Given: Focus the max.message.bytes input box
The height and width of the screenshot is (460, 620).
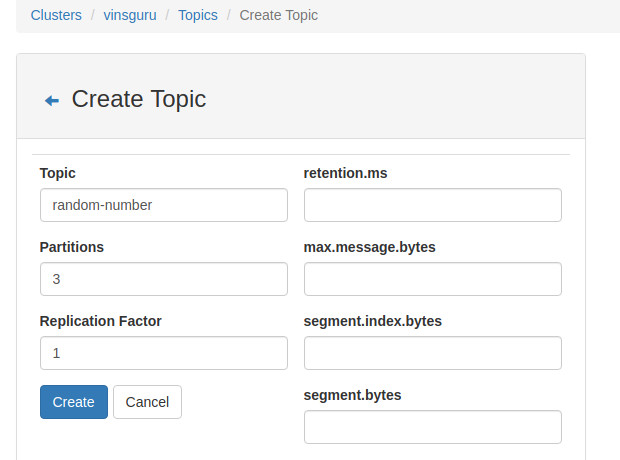Looking at the screenshot, I should (x=432, y=279).
